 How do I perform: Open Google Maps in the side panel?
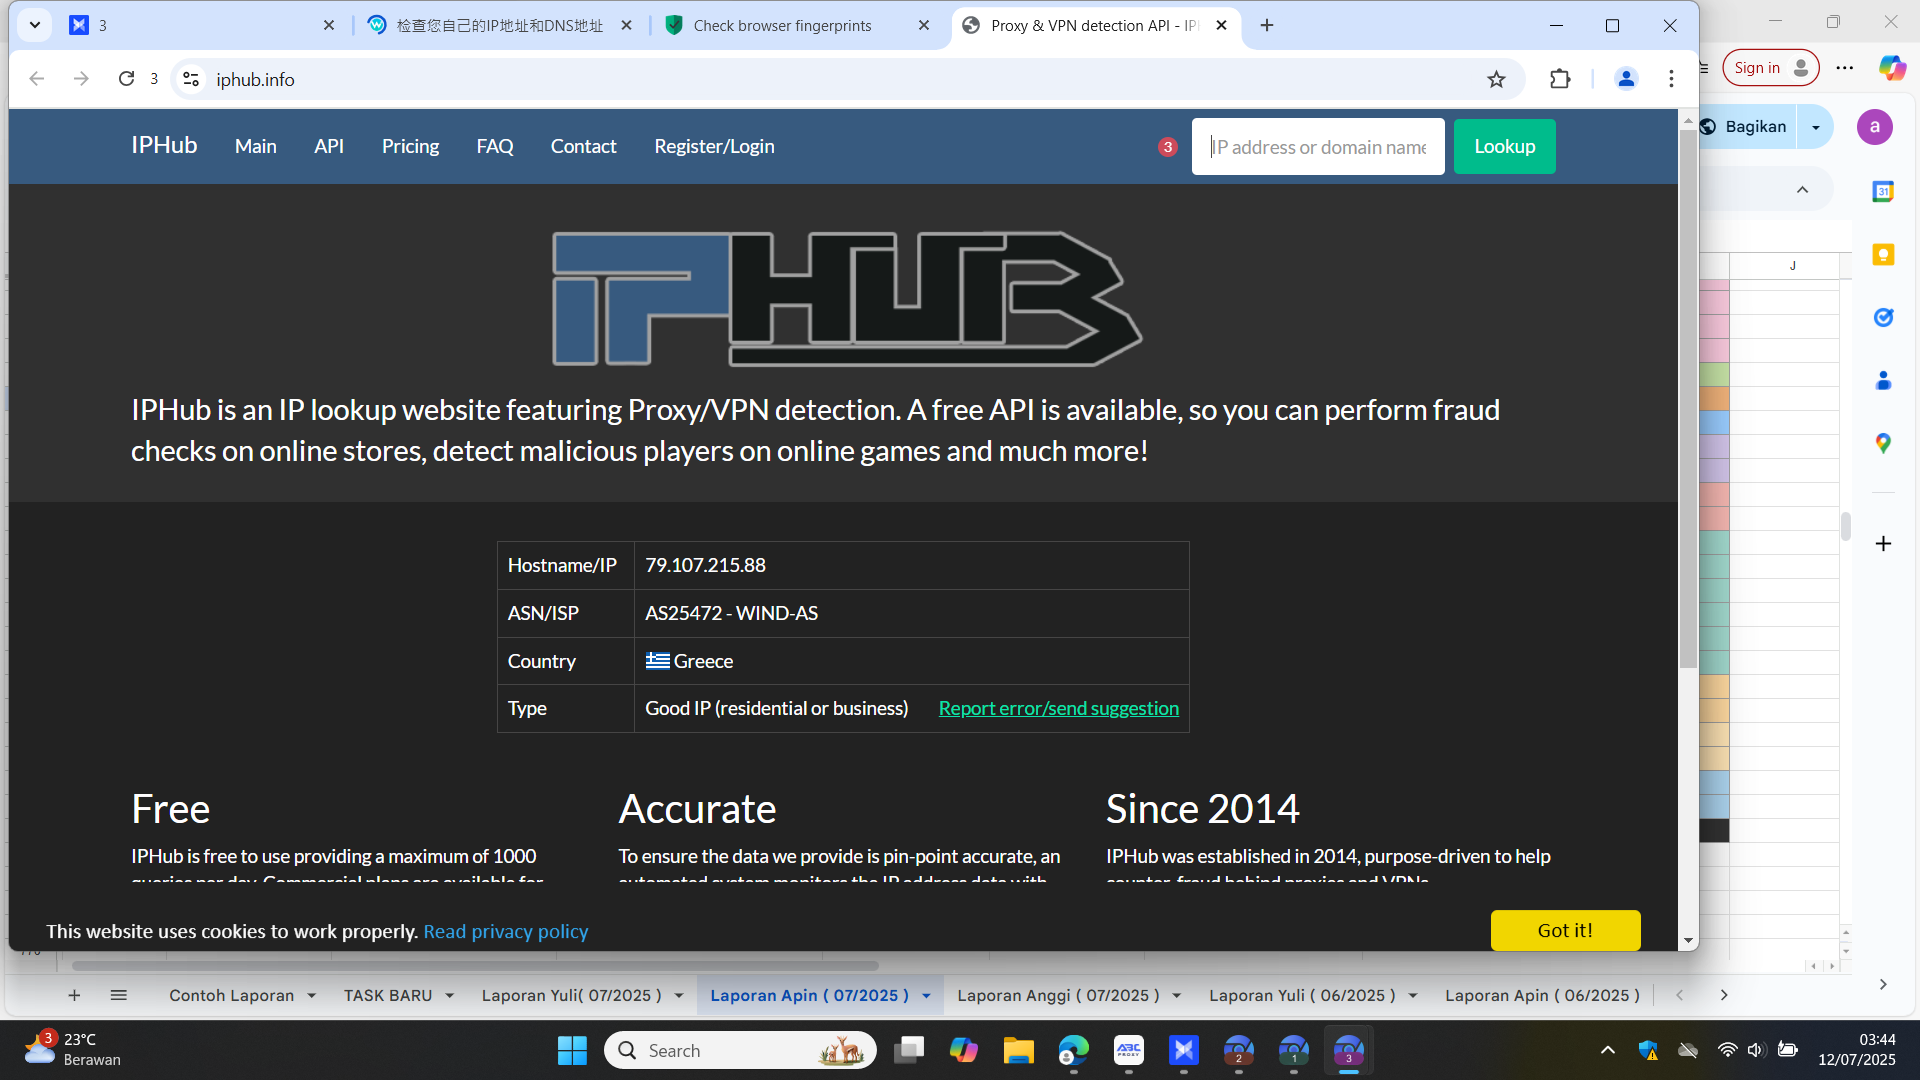[1883, 444]
